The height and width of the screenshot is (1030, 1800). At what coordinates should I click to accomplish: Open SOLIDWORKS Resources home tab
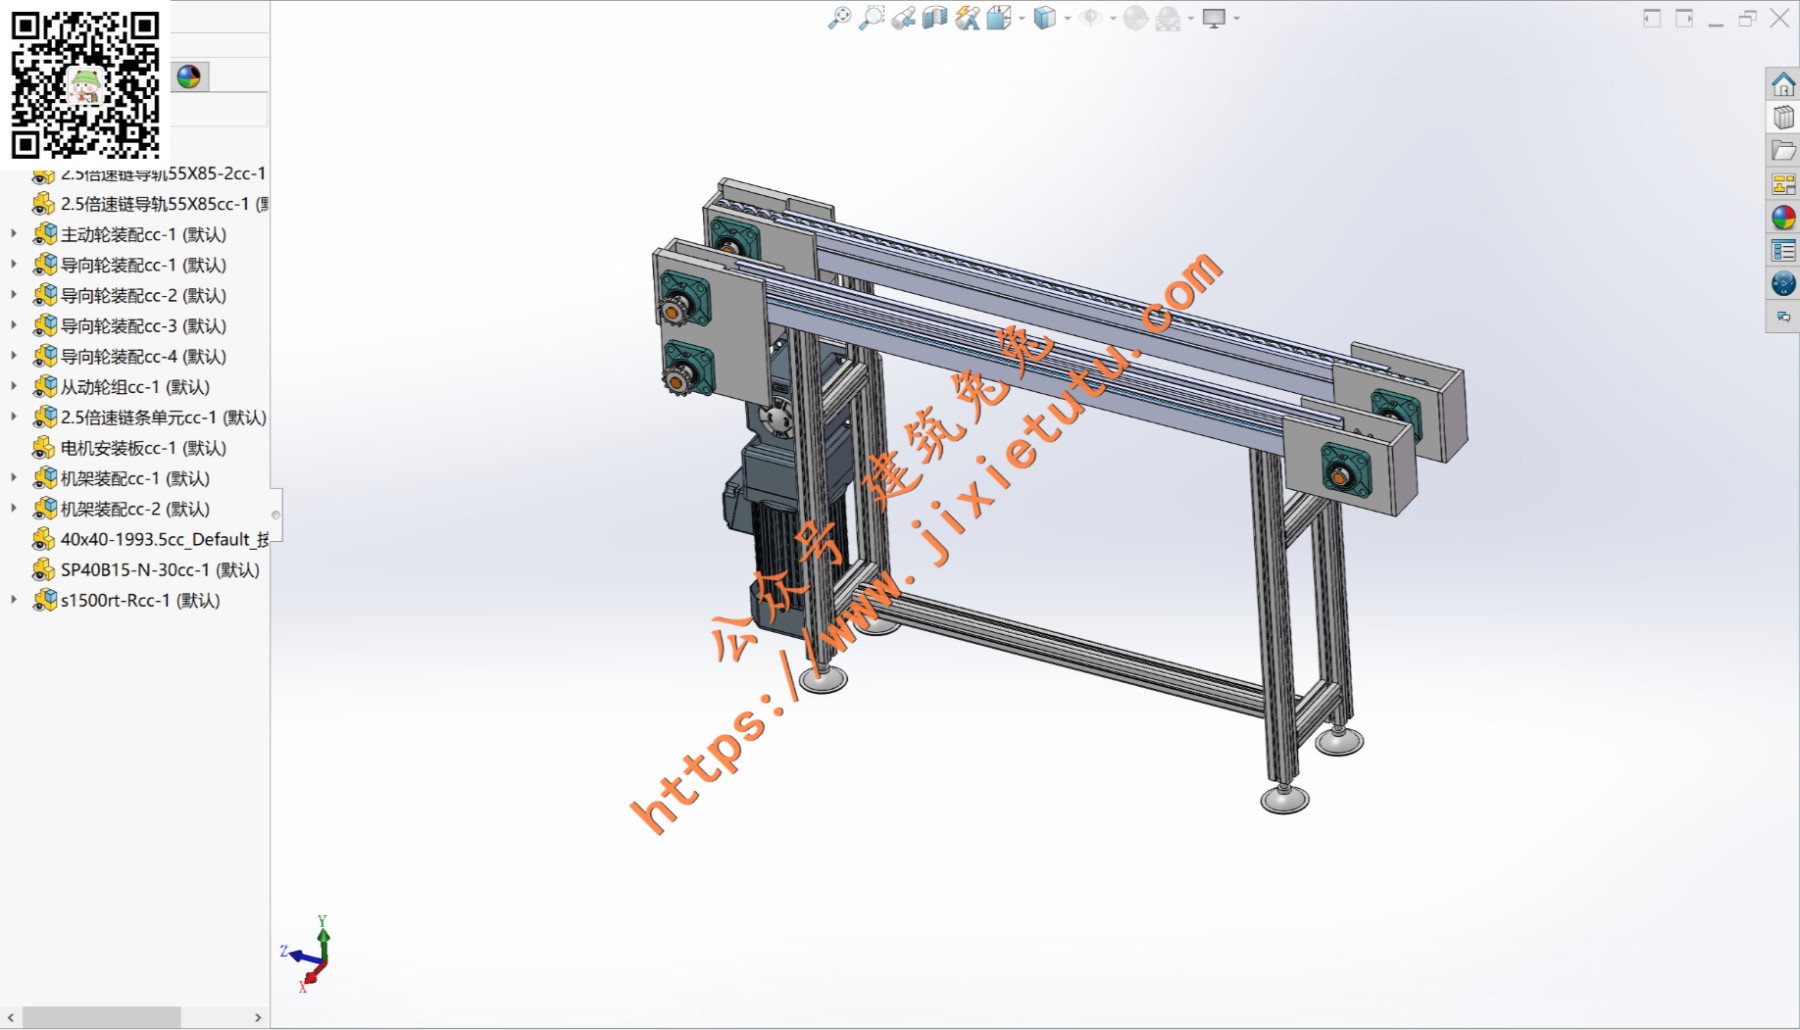pos(1783,85)
